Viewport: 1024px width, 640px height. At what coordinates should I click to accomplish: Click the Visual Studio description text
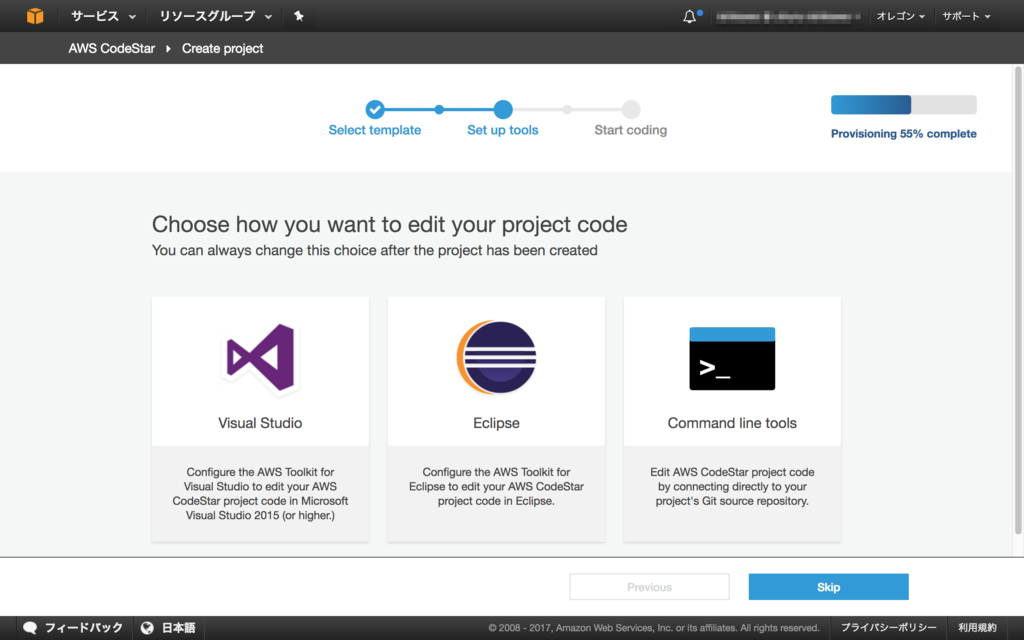coord(260,494)
